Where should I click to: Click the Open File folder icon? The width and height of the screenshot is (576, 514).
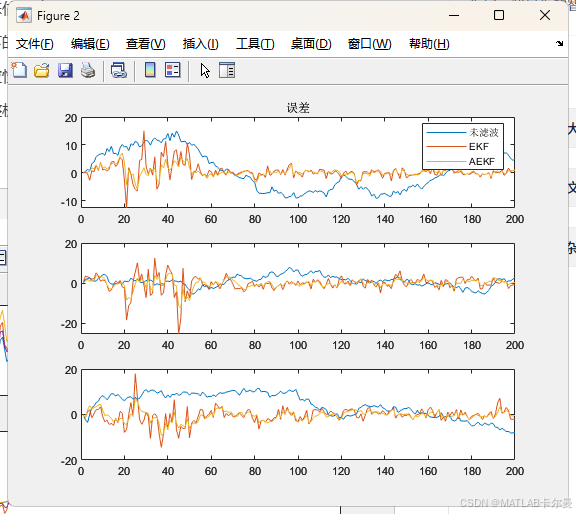point(42,70)
